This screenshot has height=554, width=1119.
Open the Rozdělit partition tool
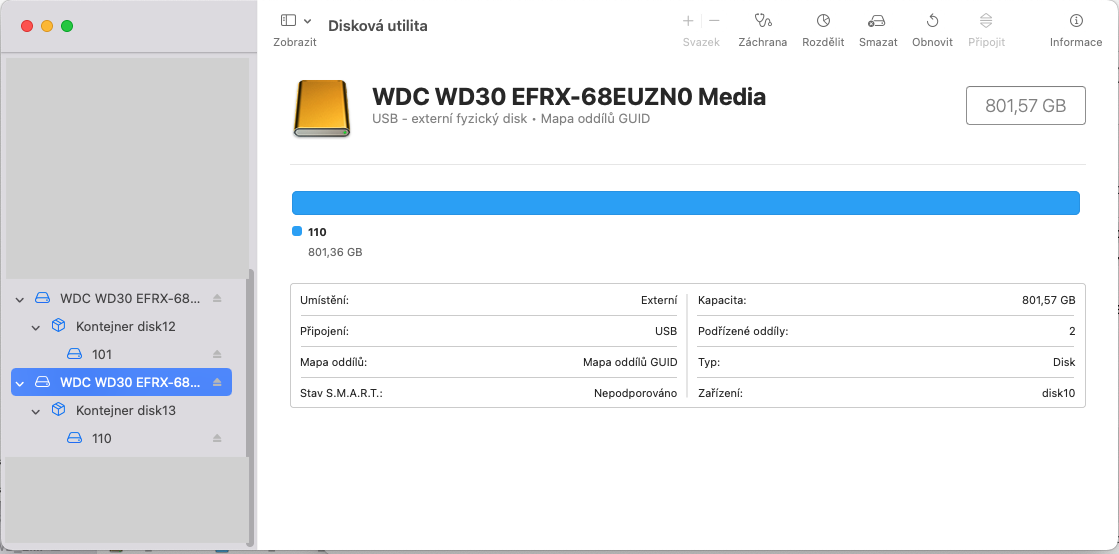823,21
